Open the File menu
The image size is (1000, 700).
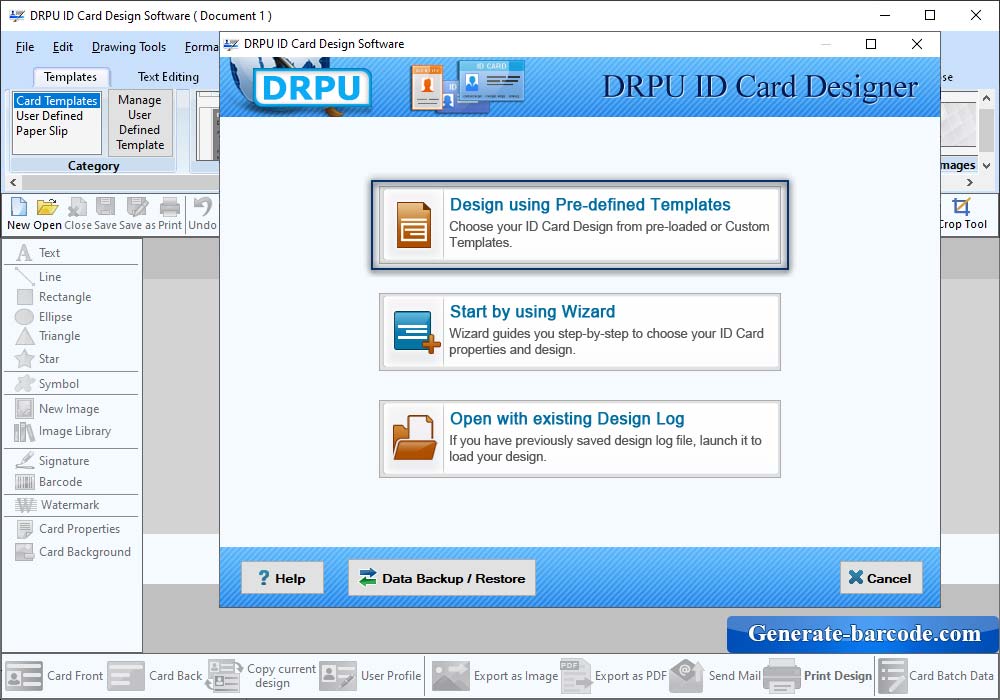25,47
